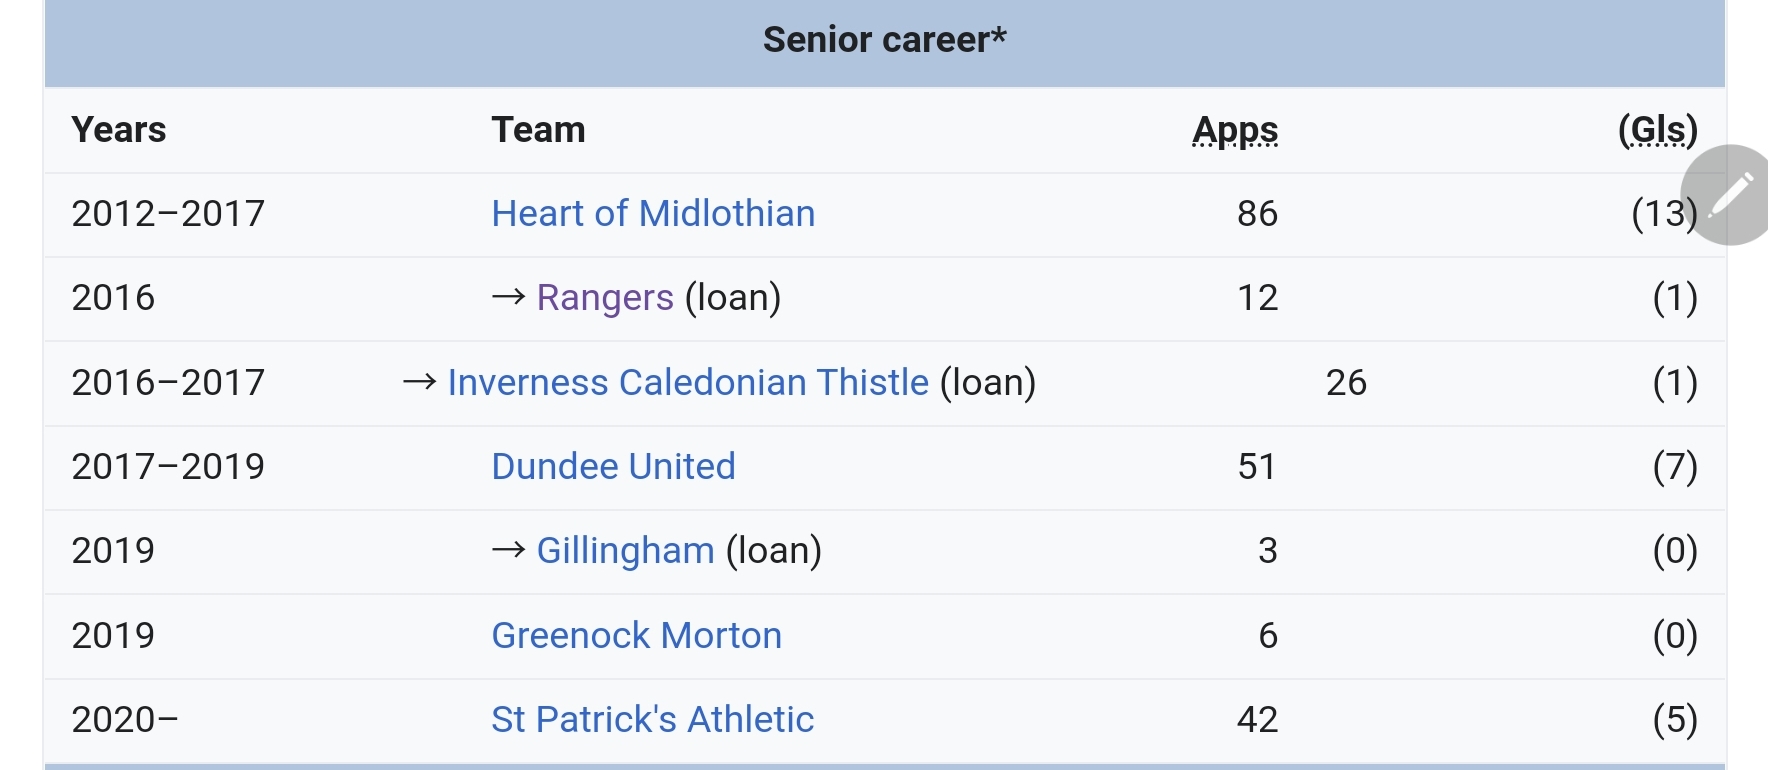1768x770 pixels.
Task: Select the 2012–2017 years cell
Action: coord(168,214)
